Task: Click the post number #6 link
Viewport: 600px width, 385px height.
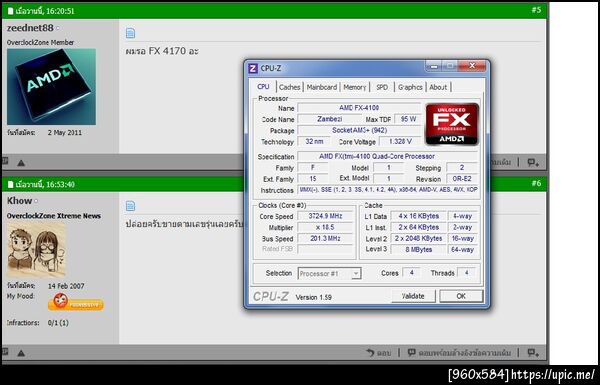Action: click(x=536, y=183)
